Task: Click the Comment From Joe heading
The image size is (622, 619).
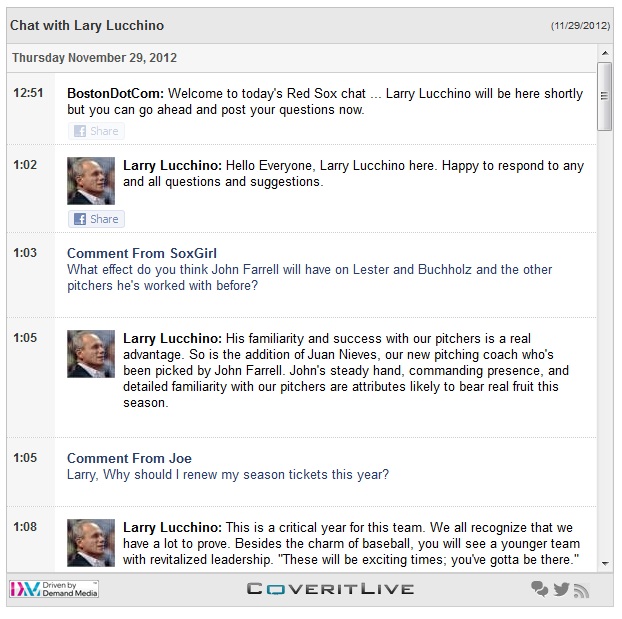Action: [x=129, y=458]
